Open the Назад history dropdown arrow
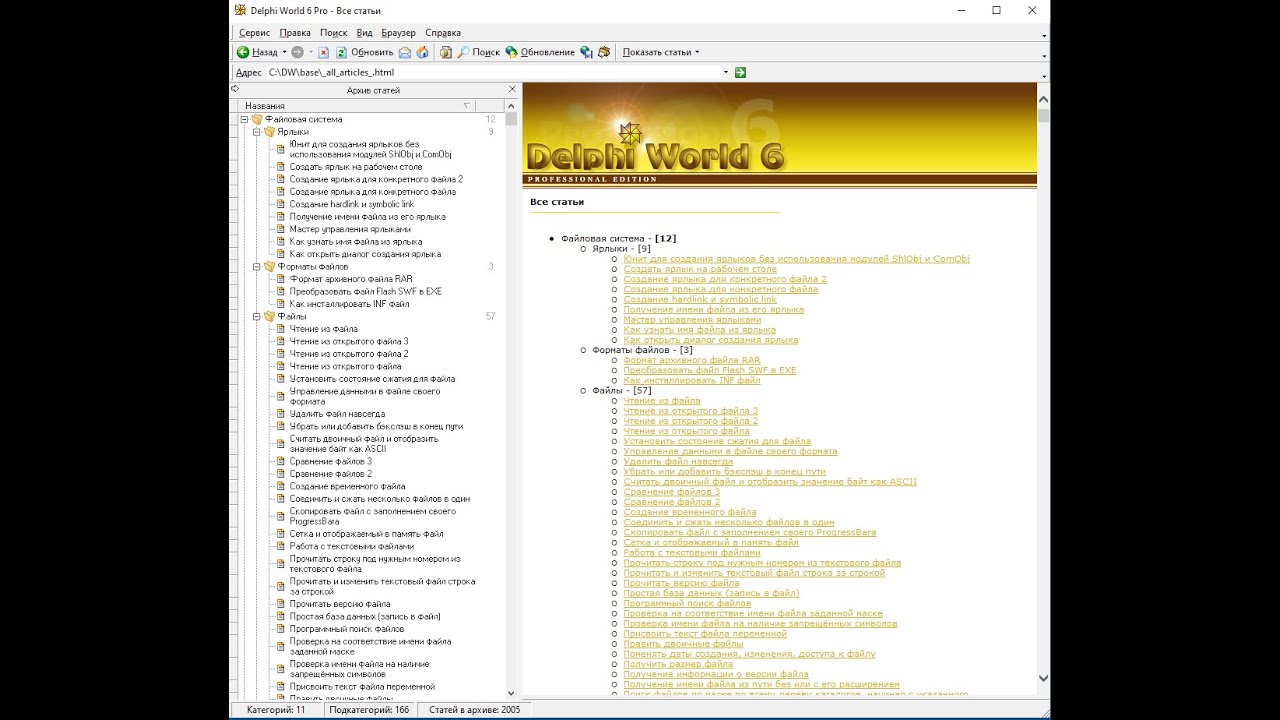Image resolution: width=1280 pixels, height=720 pixels. tap(284, 52)
